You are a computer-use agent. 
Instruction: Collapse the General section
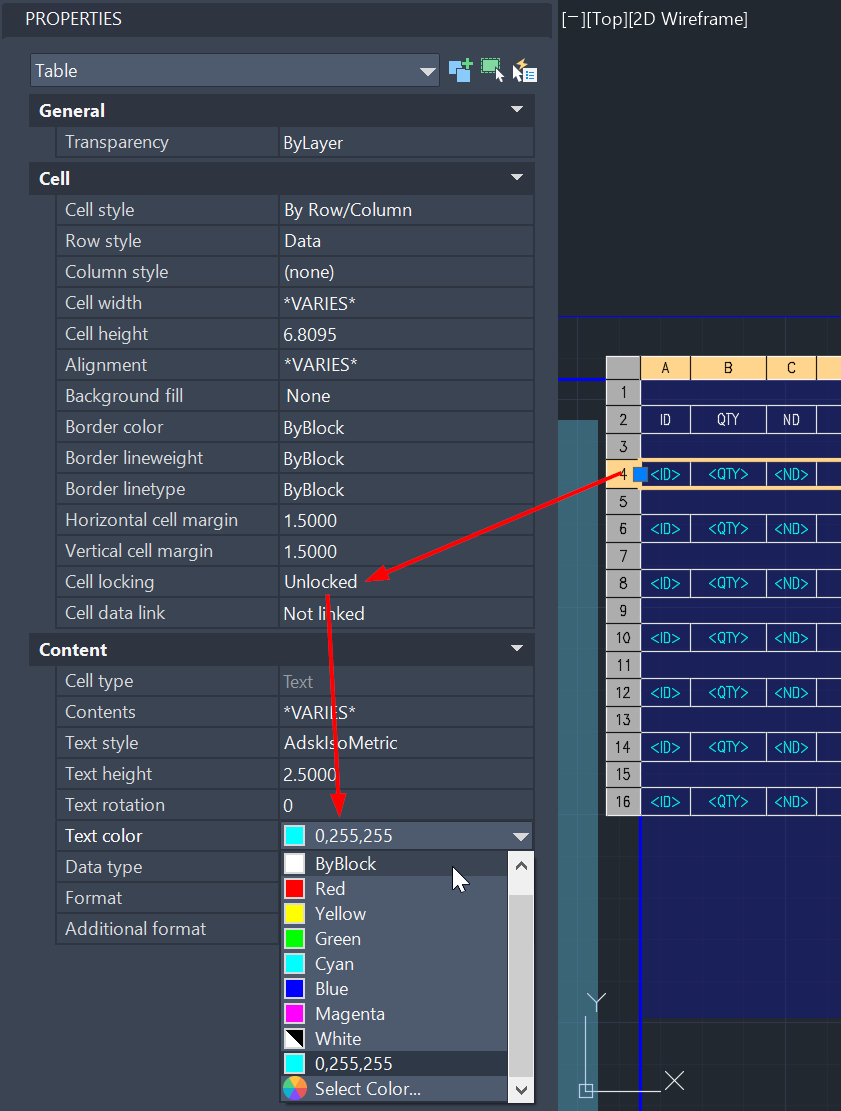[518, 110]
